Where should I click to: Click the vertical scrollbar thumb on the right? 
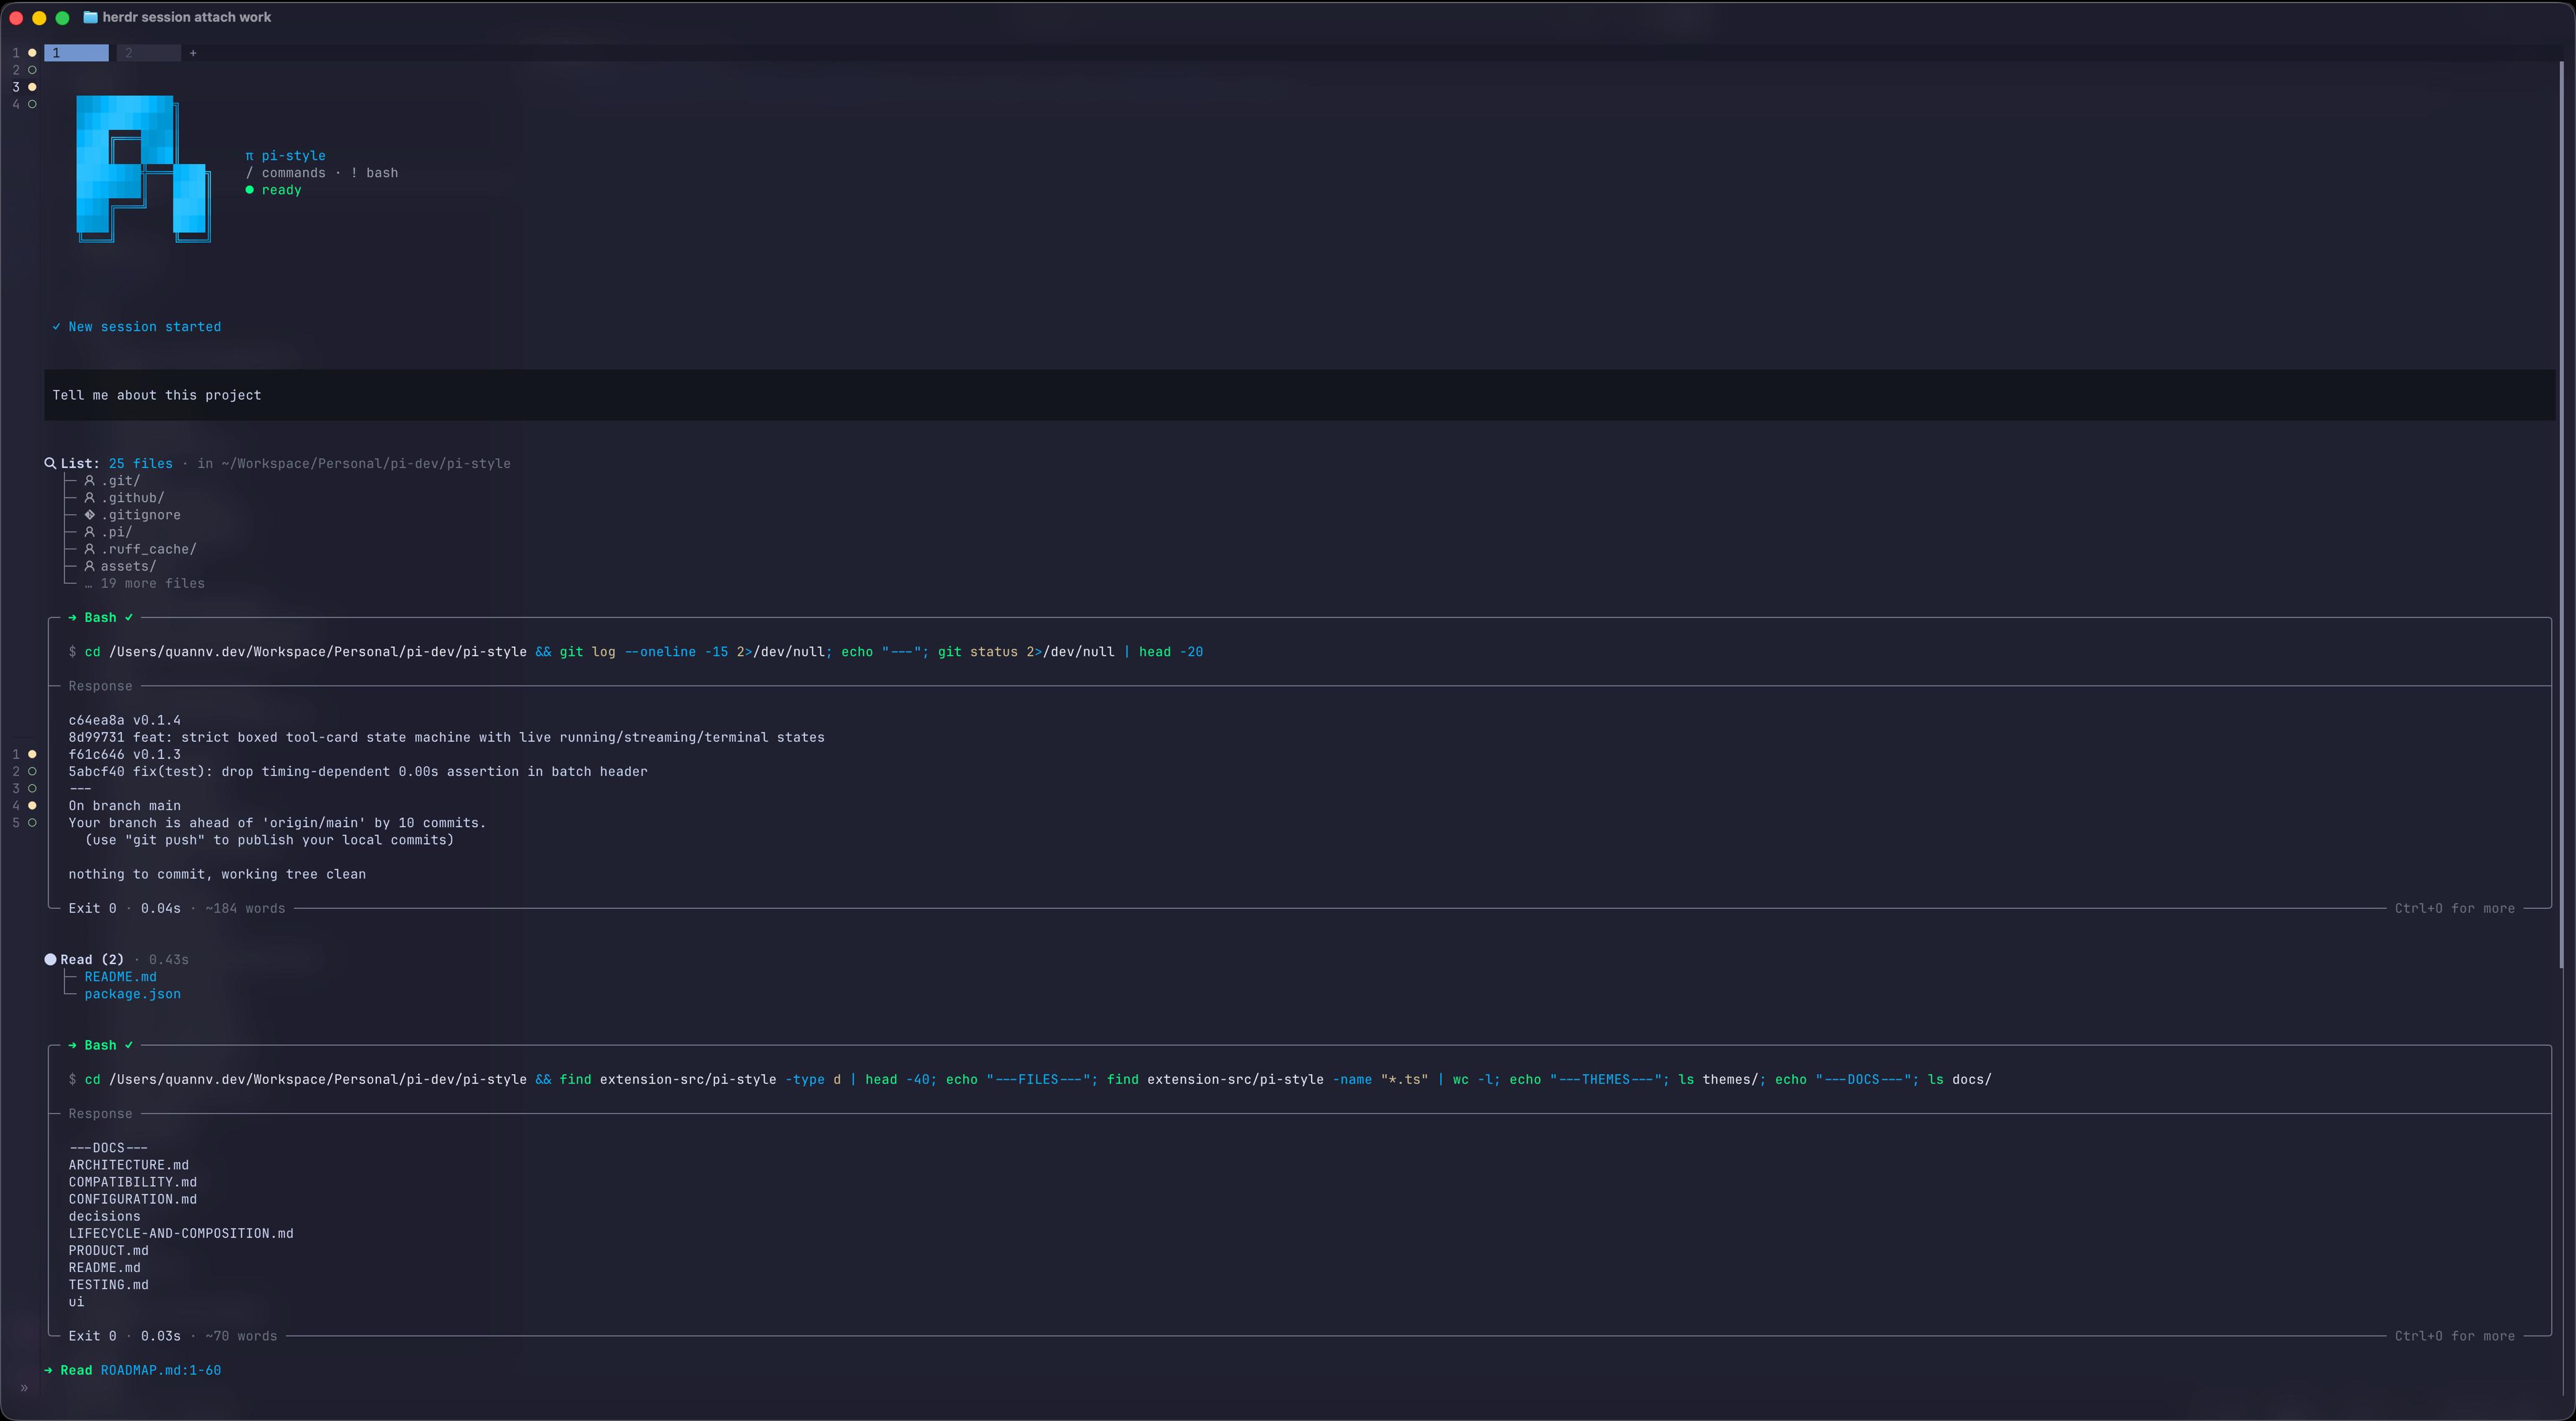click(2561, 515)
